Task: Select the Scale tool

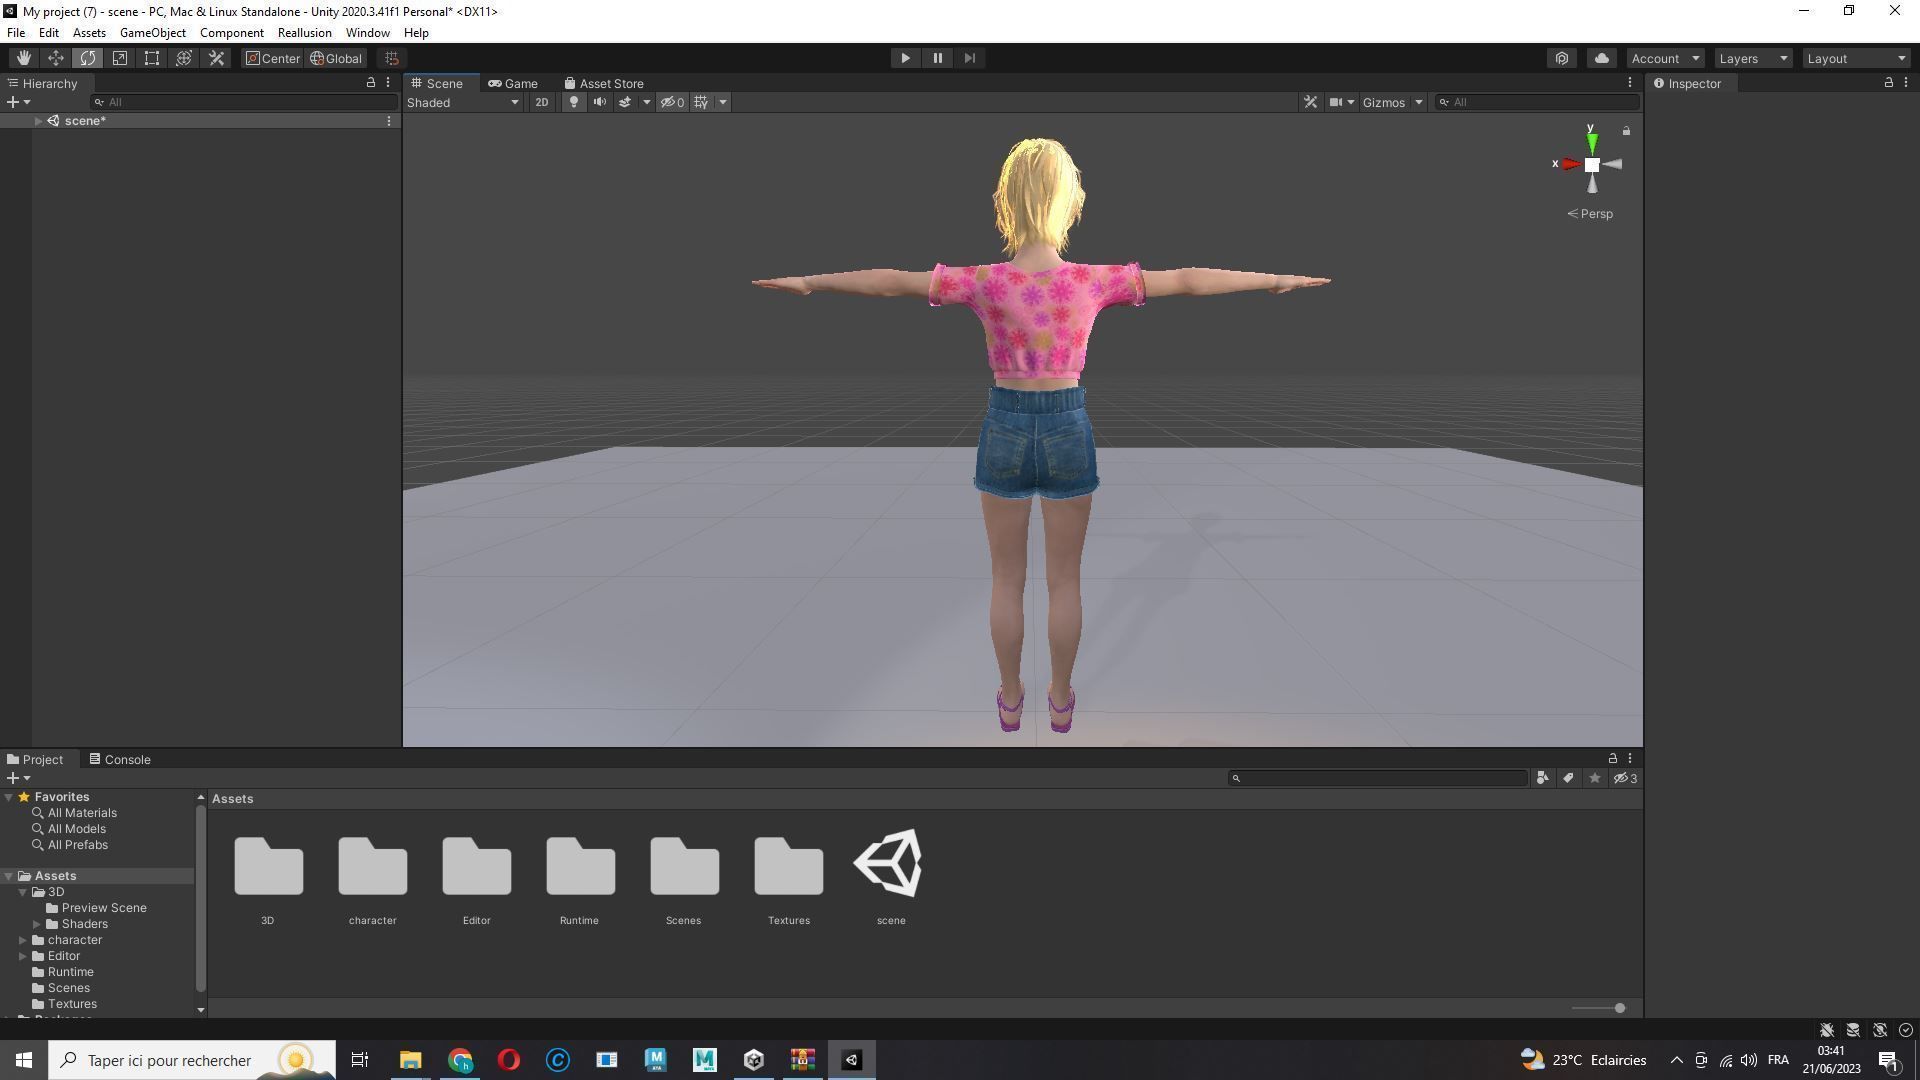Action: click(120, 58)
